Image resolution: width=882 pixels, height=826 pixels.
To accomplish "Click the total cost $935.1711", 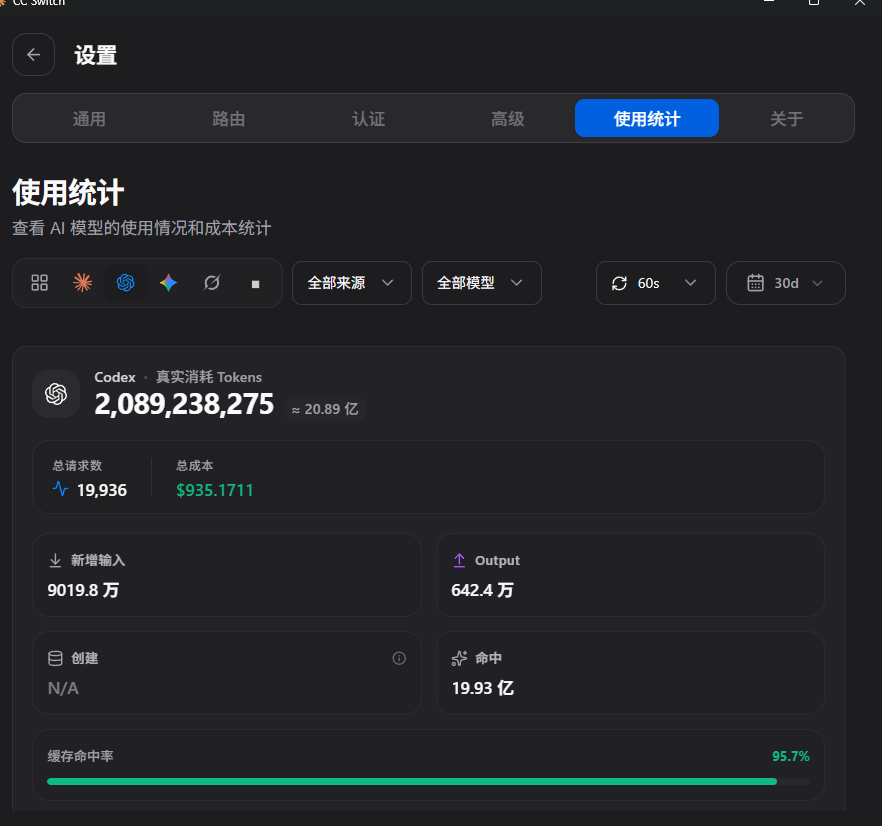I will (214, 490).
